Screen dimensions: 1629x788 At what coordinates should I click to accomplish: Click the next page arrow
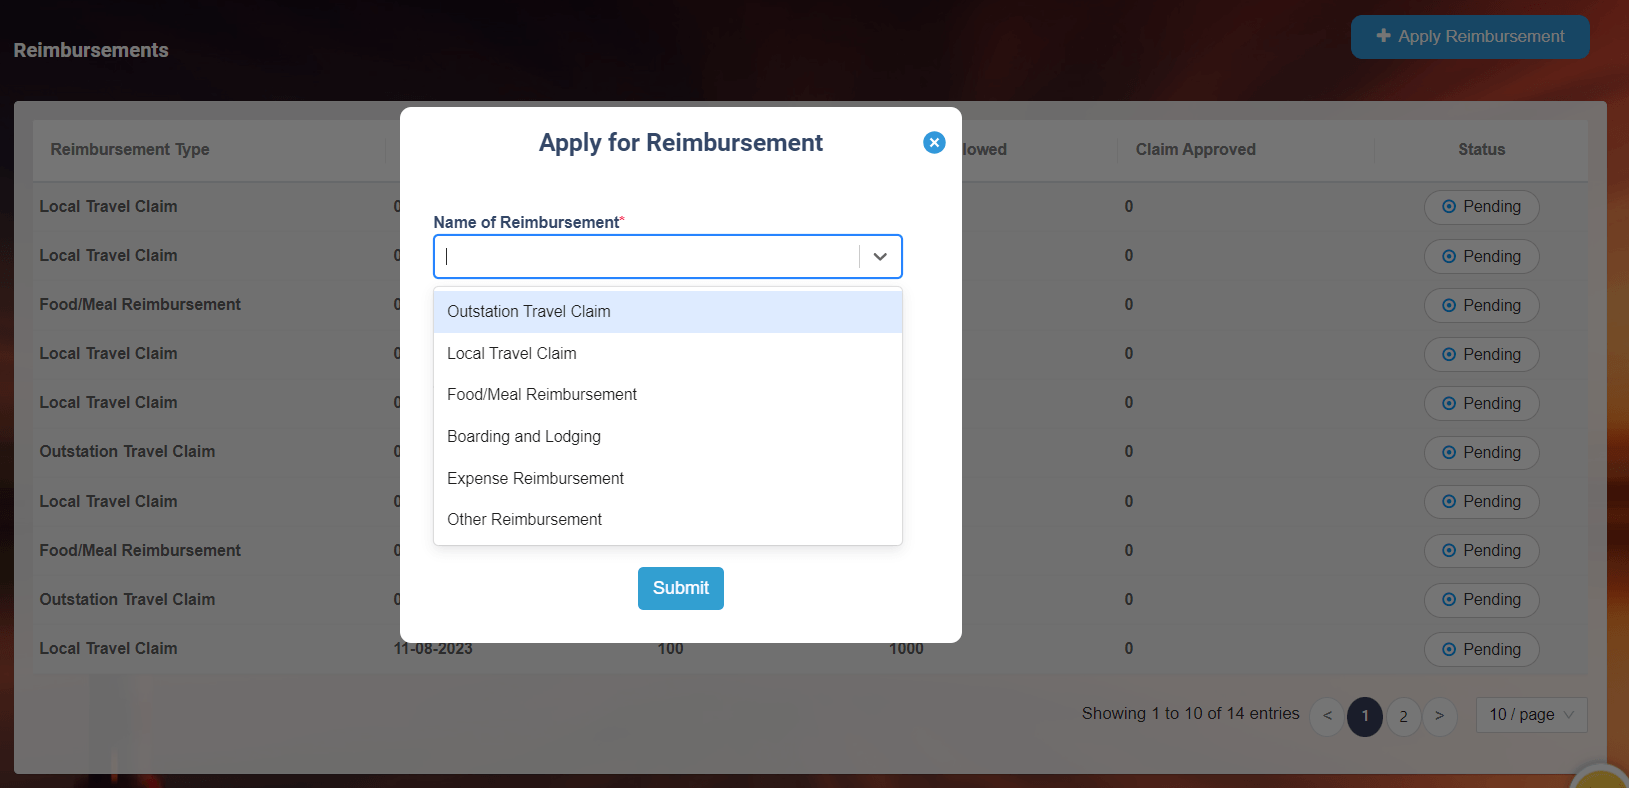coord(1439,716)
